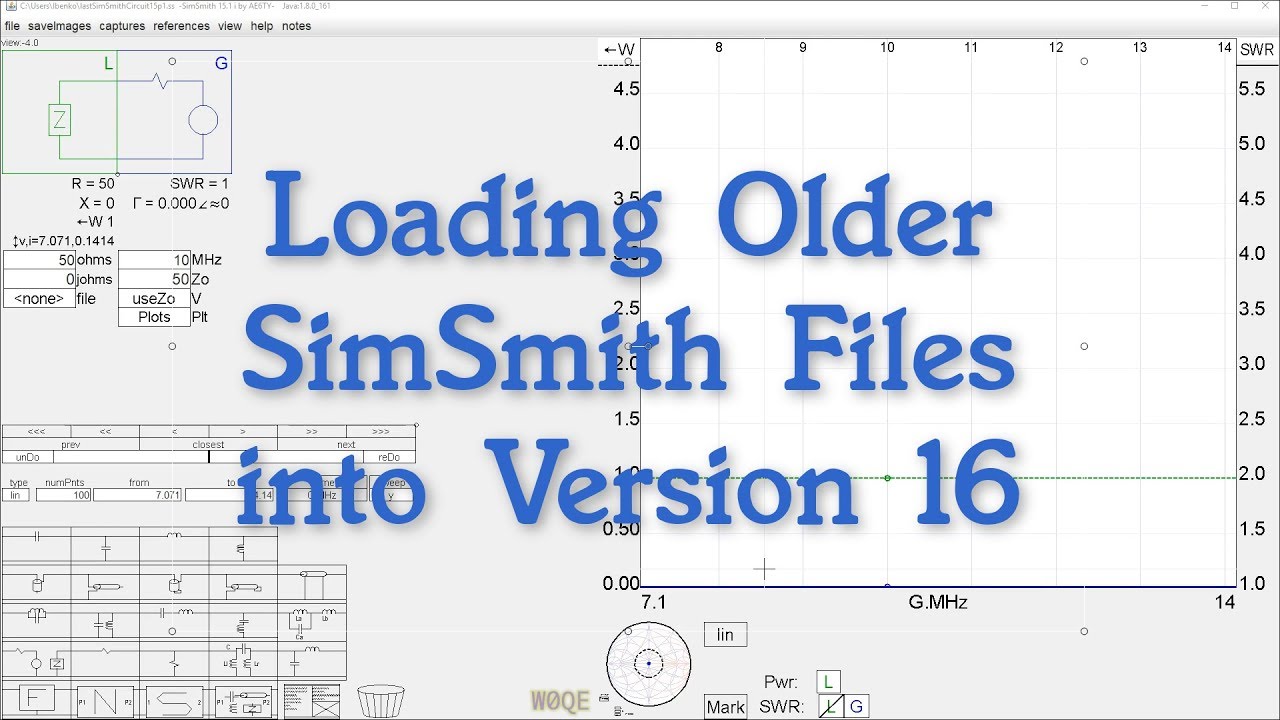The height and width of the screenshot is (720, 1280).
Task: Click the reDo button
Action: point(389,457)
